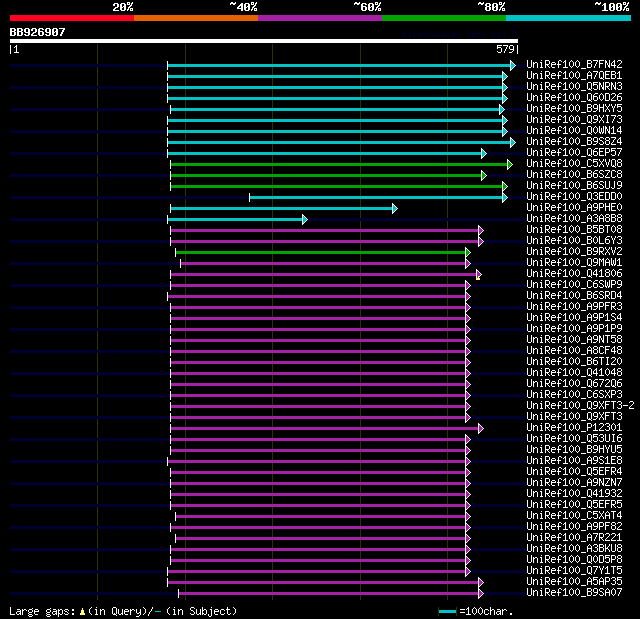640x619 pixels.
Task: Choose the UniRef100_B9S8Z4 label
Action: [x=574, y=142]
